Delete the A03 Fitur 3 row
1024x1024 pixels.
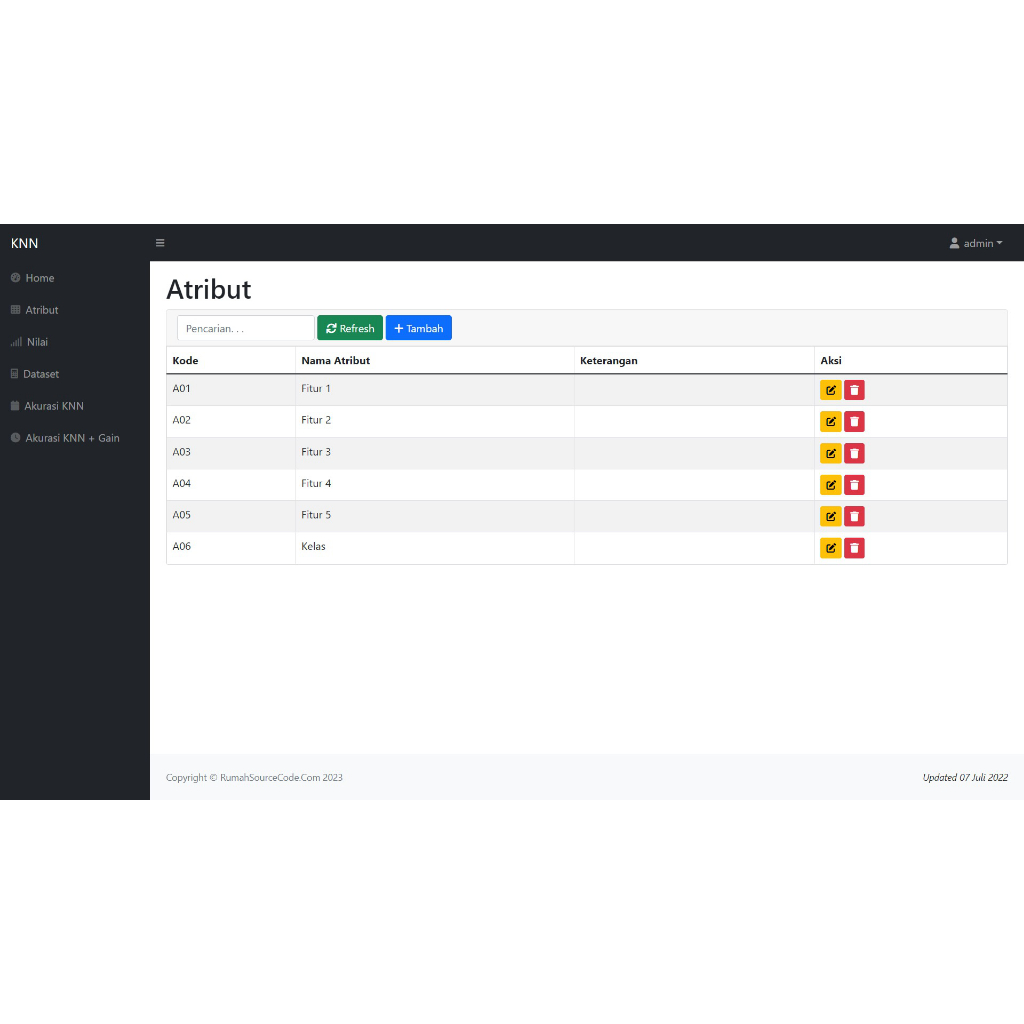pyautogui.click(x=854, y=453)
